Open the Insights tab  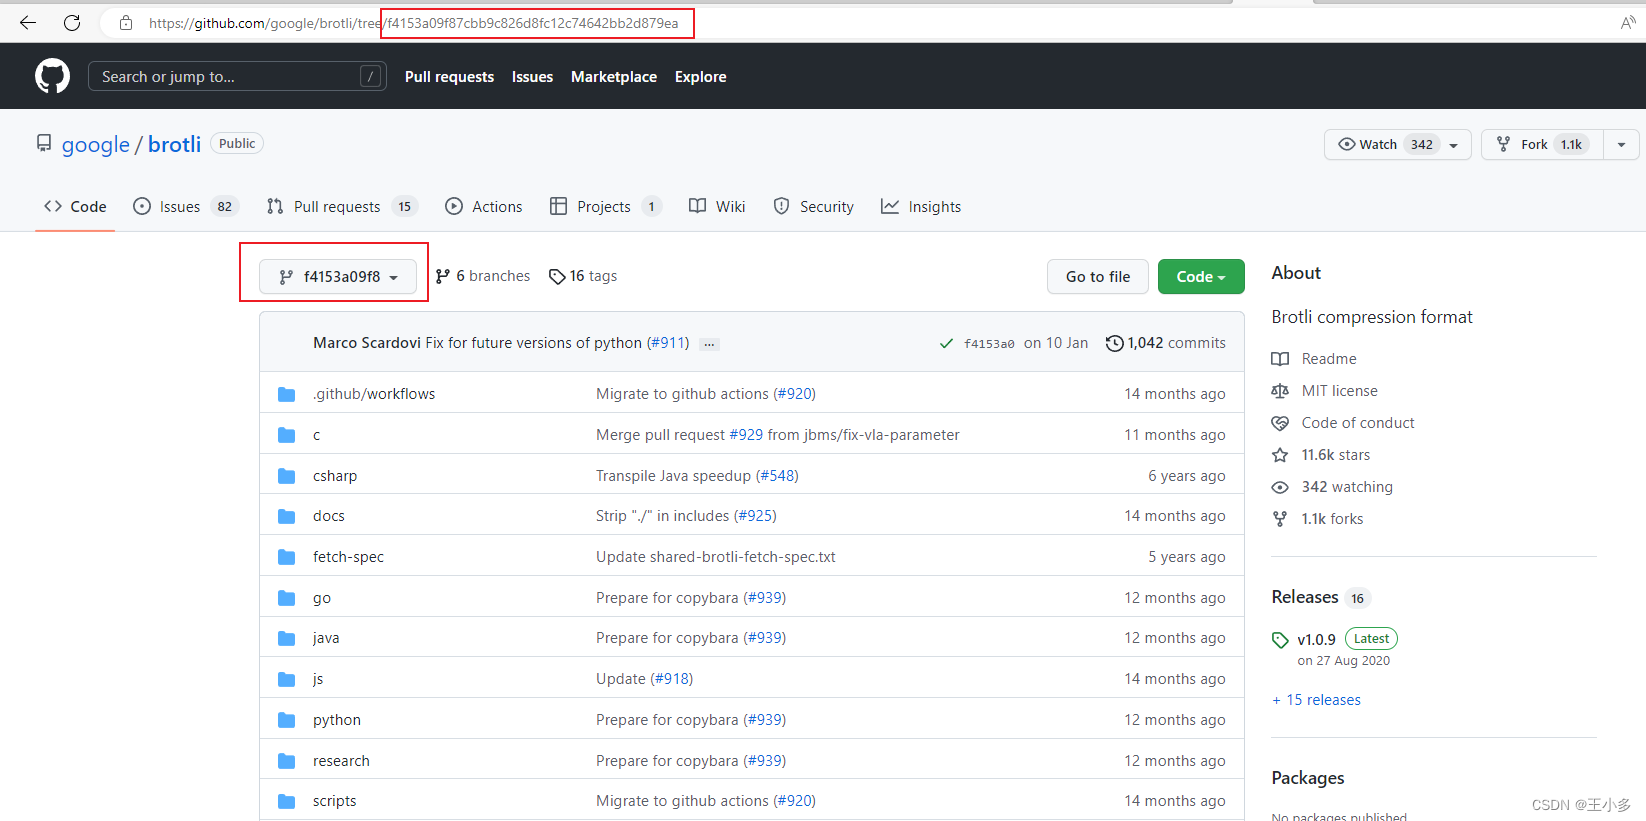(x=921, y=206)
